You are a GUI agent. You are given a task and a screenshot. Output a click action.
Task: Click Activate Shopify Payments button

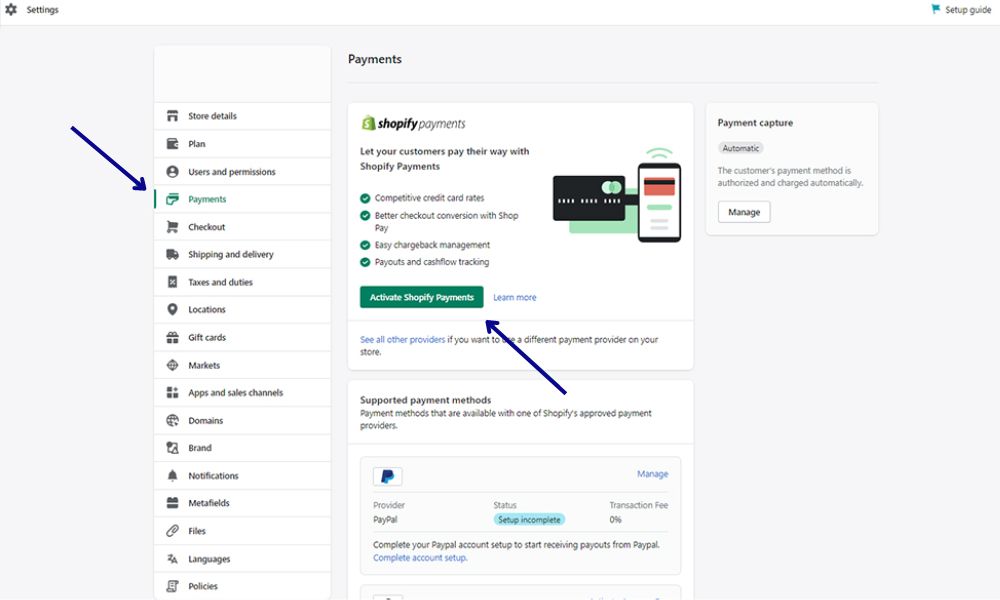click(422, 297)
